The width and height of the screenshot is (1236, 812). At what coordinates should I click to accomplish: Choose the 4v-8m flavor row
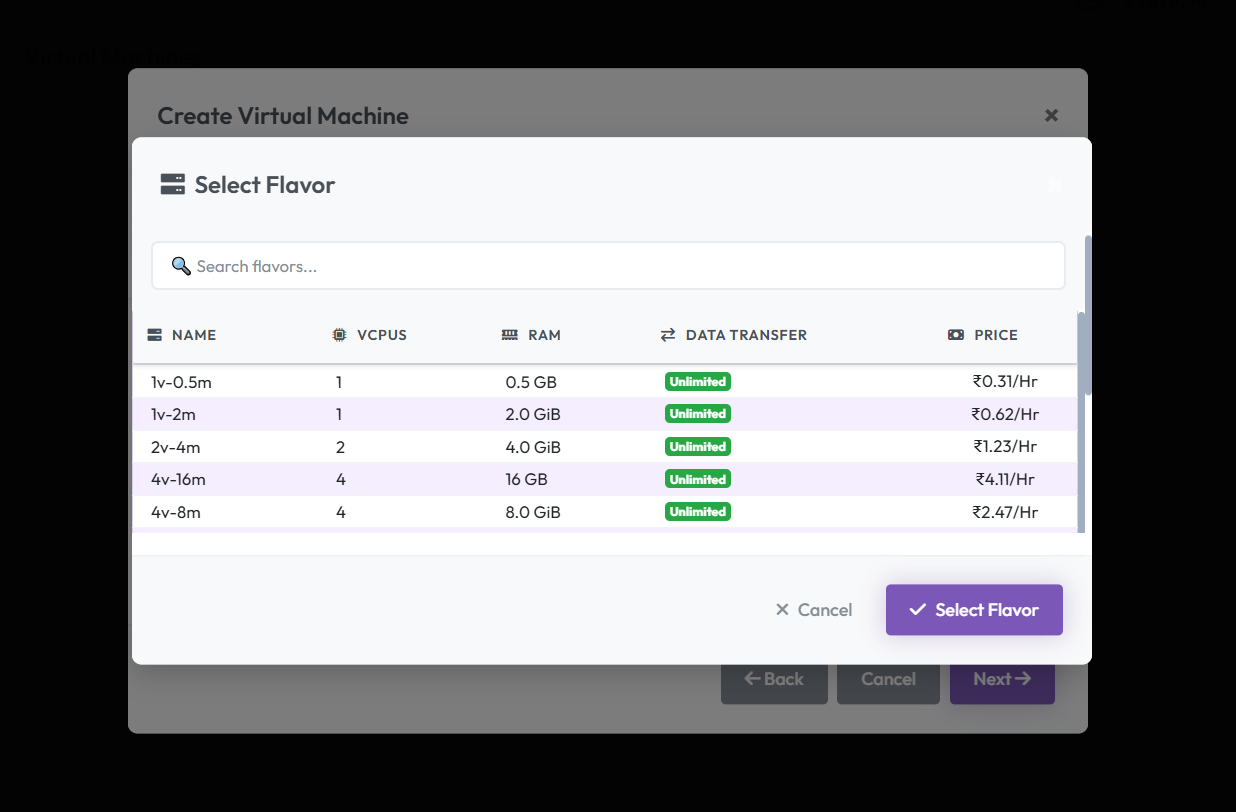400,512
